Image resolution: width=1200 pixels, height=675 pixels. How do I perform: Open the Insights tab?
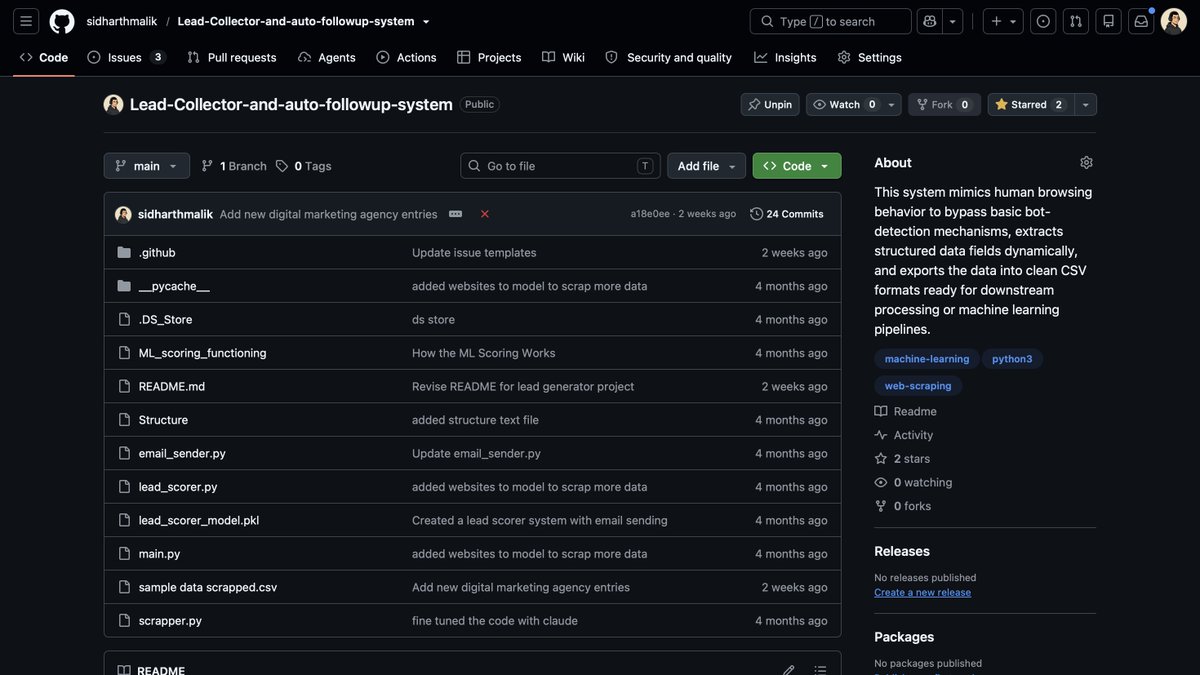pyautogui.click(x=785, y=57)
